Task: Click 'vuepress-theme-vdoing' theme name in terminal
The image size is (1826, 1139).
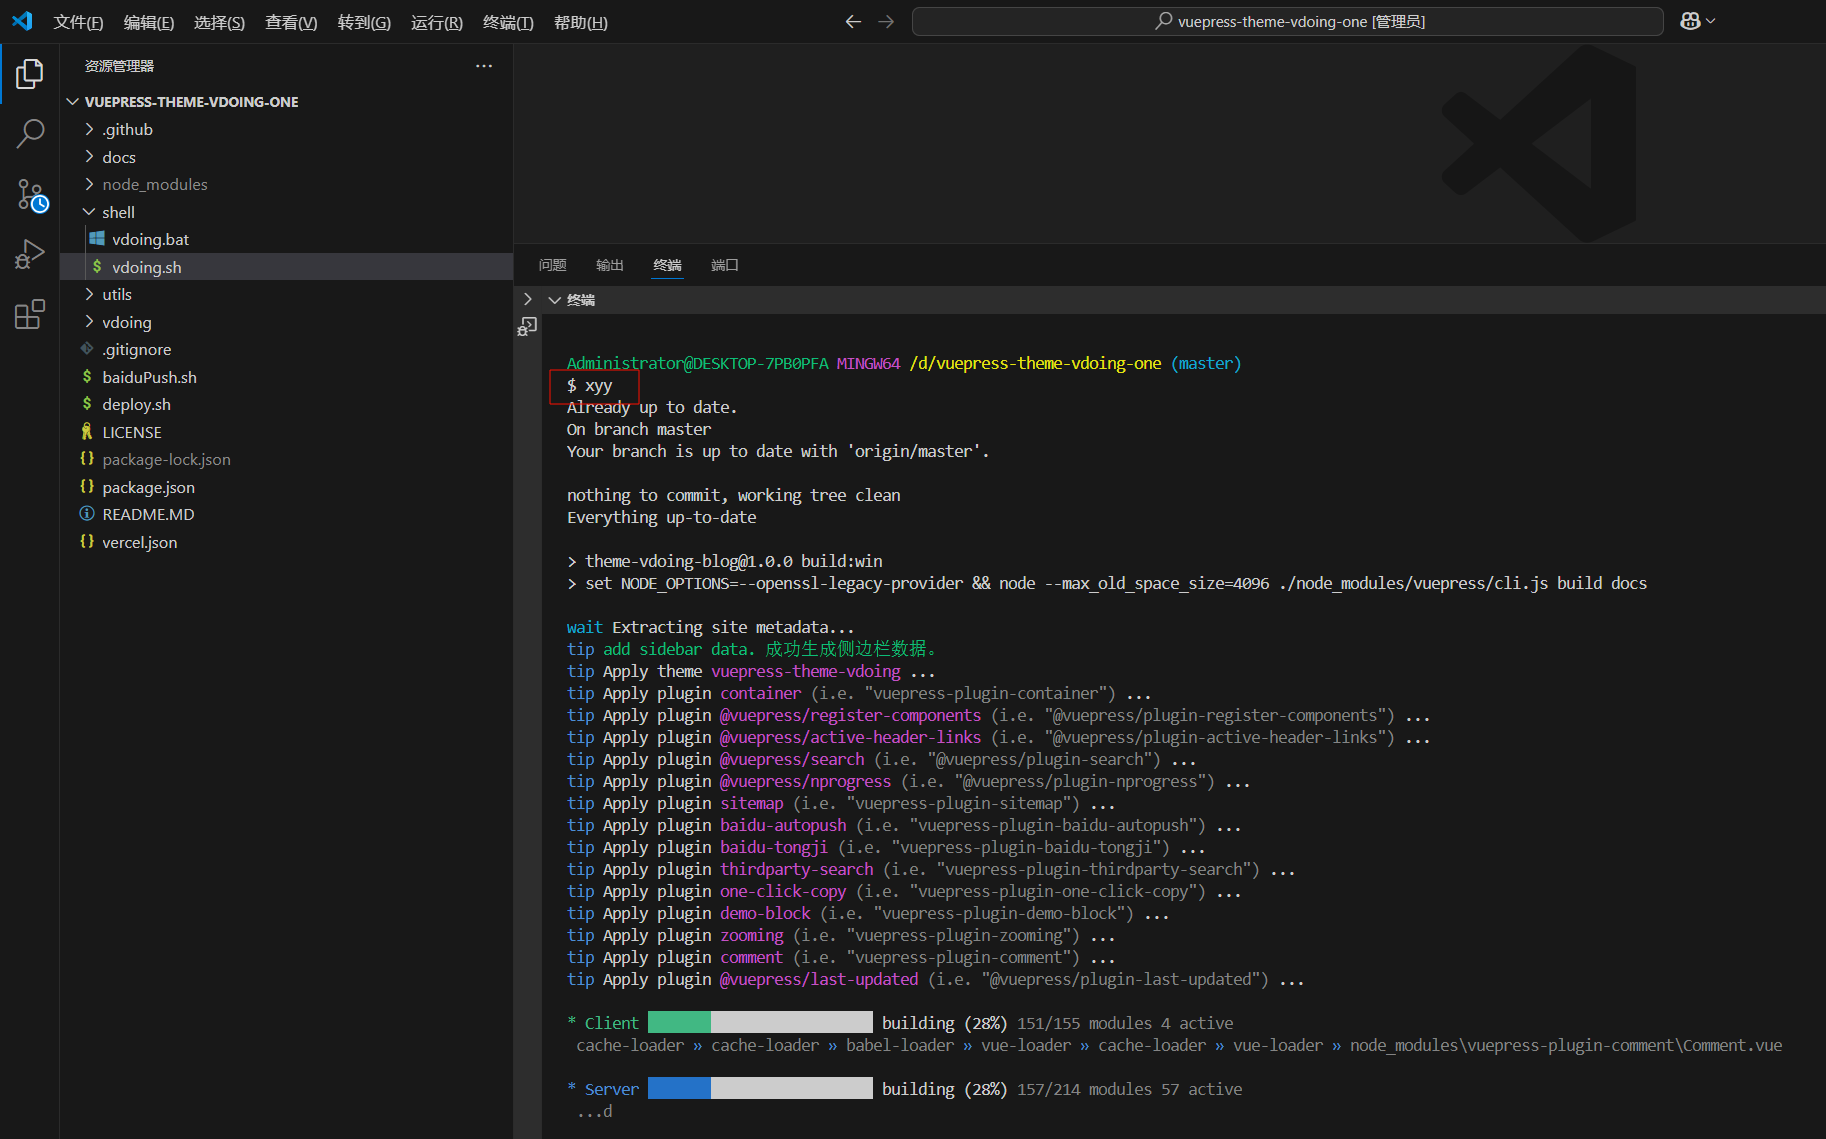Action: pos(806,671)
